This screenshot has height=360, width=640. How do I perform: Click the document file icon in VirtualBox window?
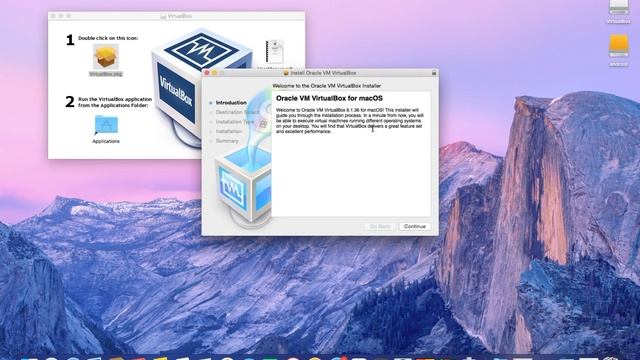point(275,51)
